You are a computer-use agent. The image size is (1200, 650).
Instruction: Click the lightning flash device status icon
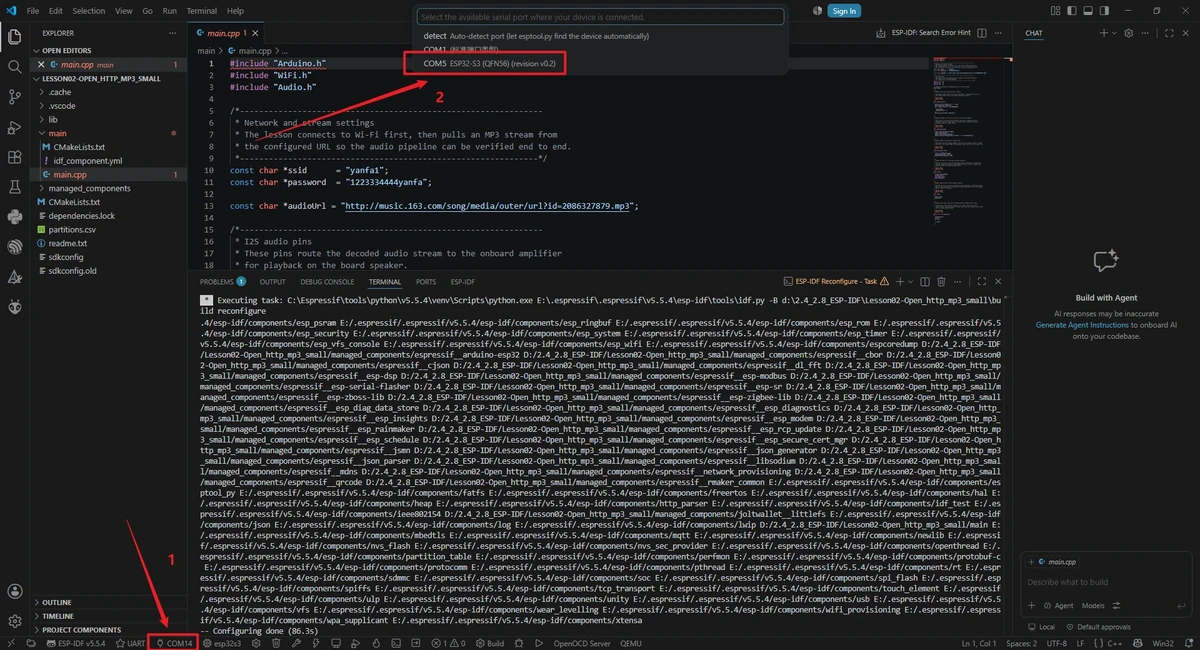316,643
